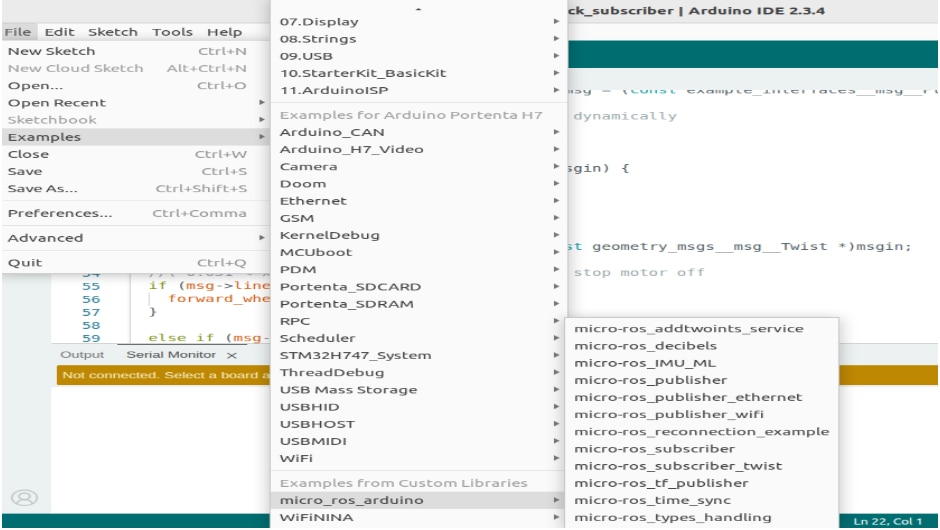Viewport: 940px width, 530px height.
Task: Expand 10.StarterKit_BasicKit examples
Action: [x=418, y=73]
